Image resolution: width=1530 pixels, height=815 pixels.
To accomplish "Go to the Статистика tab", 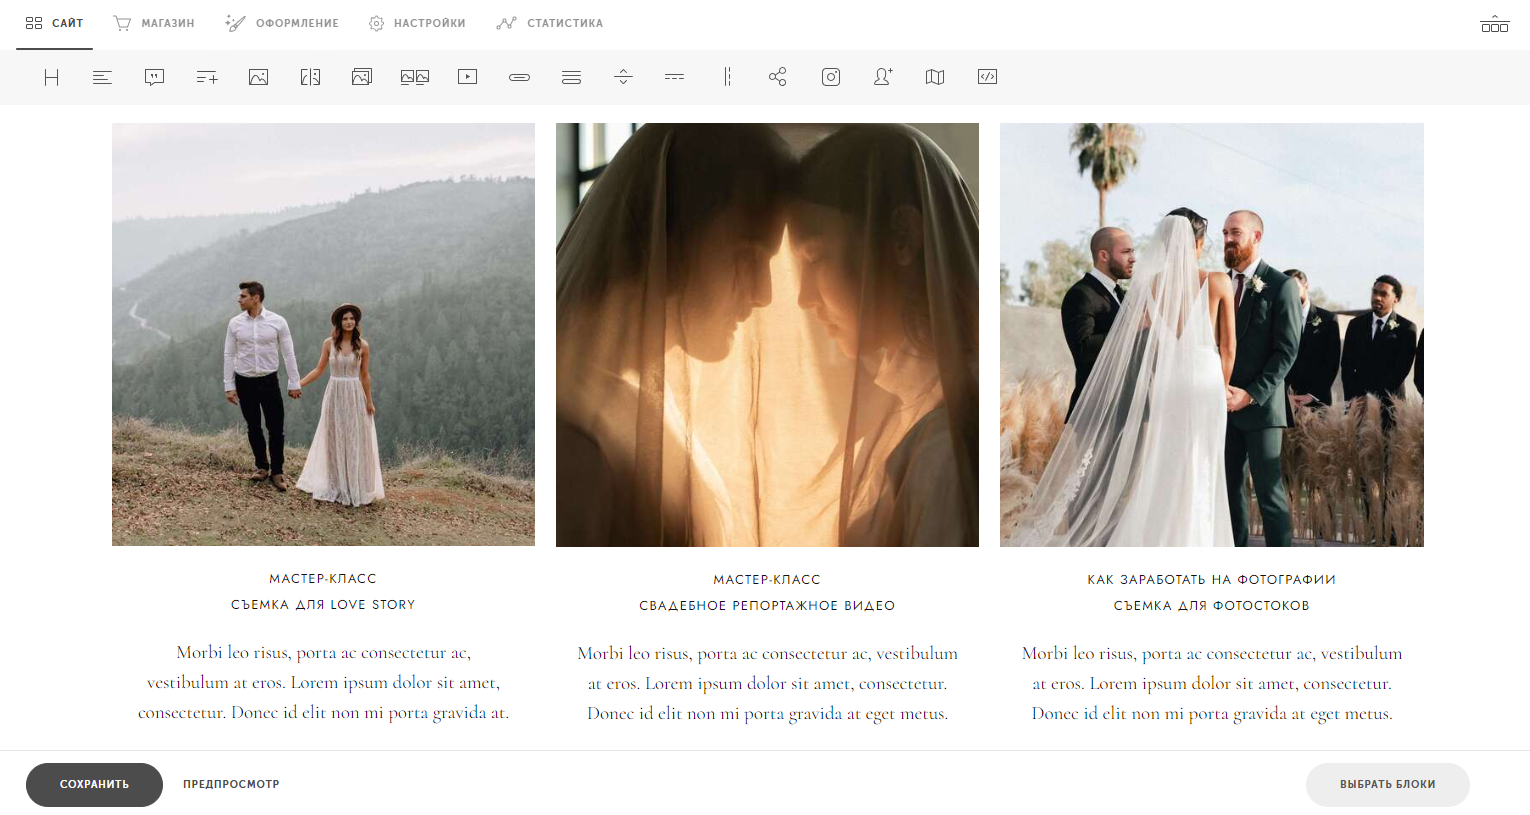I will (x=550, y=23).
